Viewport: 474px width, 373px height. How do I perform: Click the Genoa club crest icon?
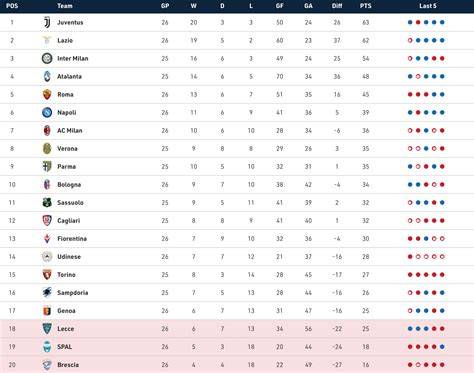click(47, 311)
